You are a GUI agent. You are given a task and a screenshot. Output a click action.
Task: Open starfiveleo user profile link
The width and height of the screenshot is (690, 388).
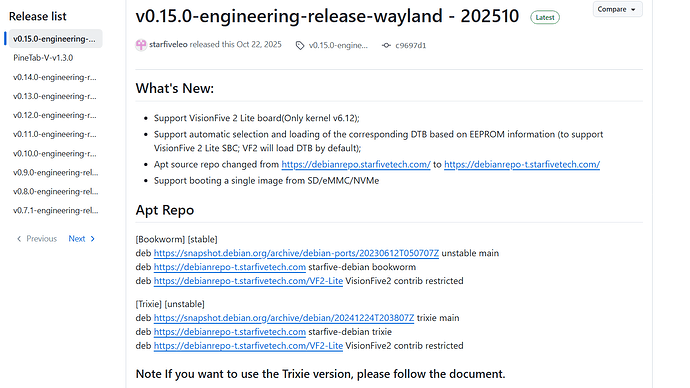(x=168, y=44)
